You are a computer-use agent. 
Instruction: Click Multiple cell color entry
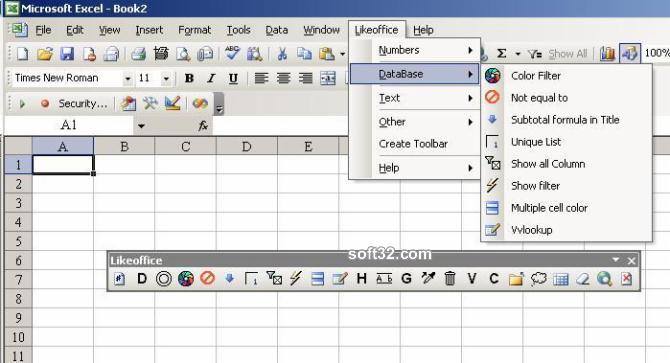click(x=567, y=208)
